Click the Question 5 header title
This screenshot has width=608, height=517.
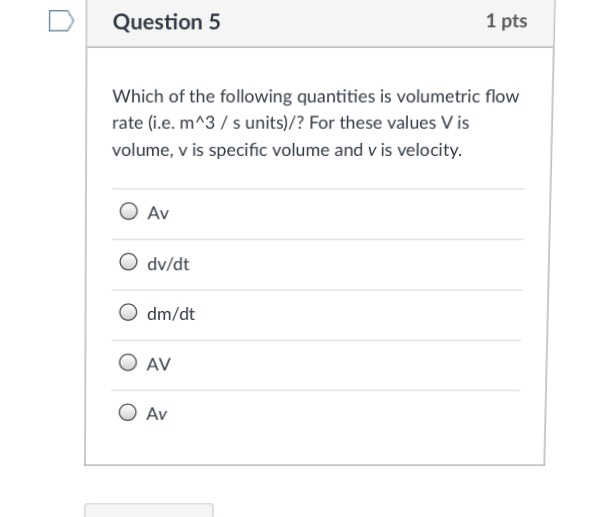pos(167,22)
